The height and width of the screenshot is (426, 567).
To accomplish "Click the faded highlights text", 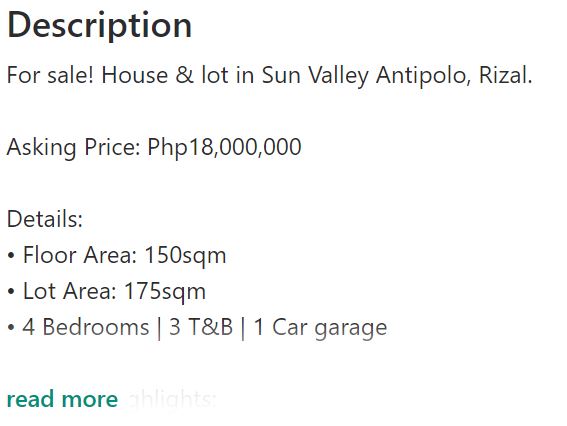I will (x=172, y=400).
